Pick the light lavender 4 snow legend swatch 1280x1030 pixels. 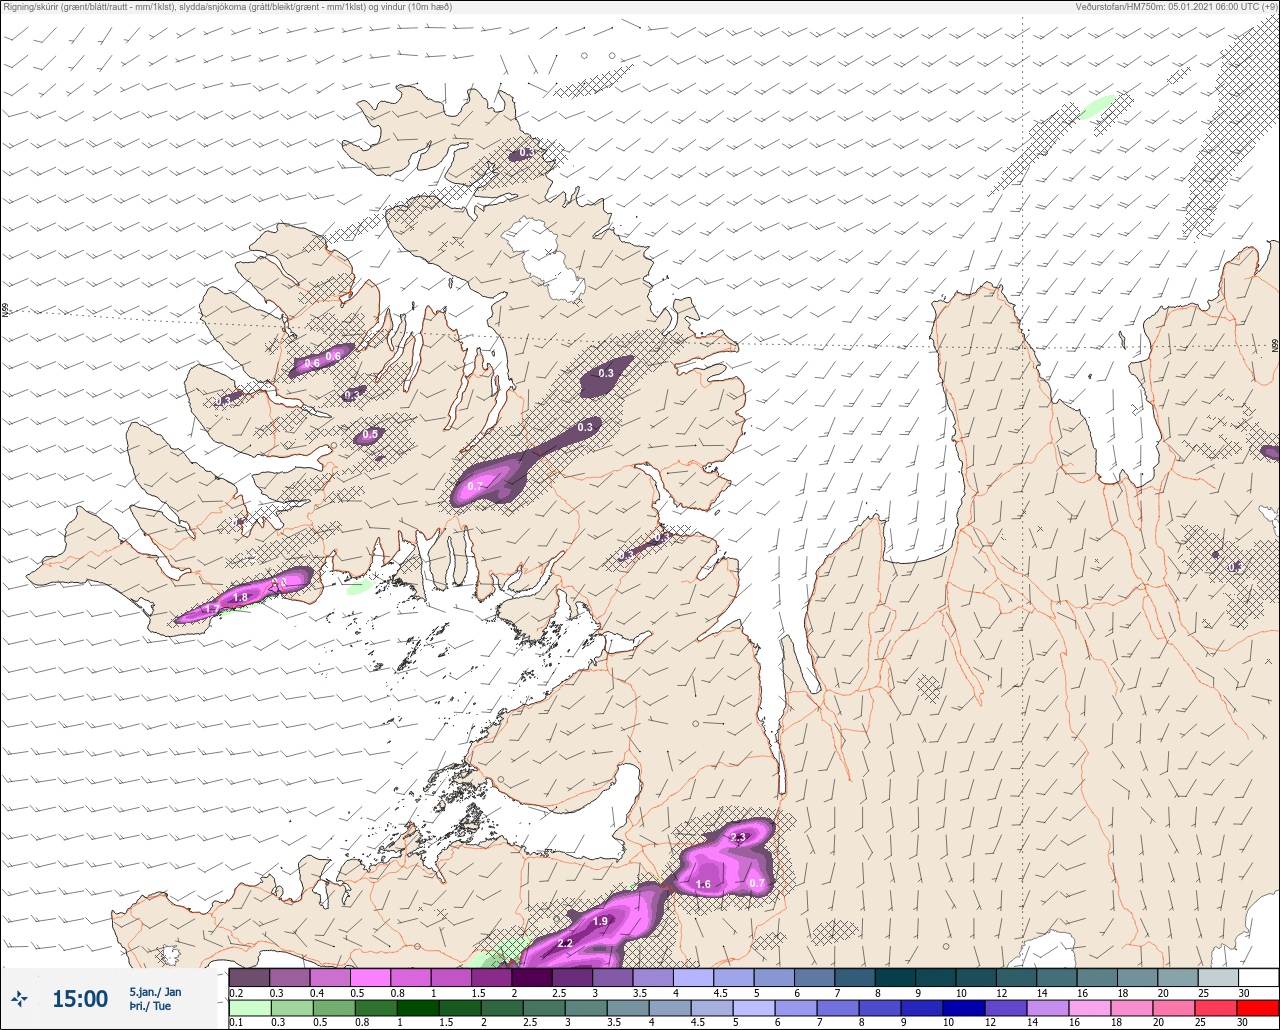(x=692, y=977)
